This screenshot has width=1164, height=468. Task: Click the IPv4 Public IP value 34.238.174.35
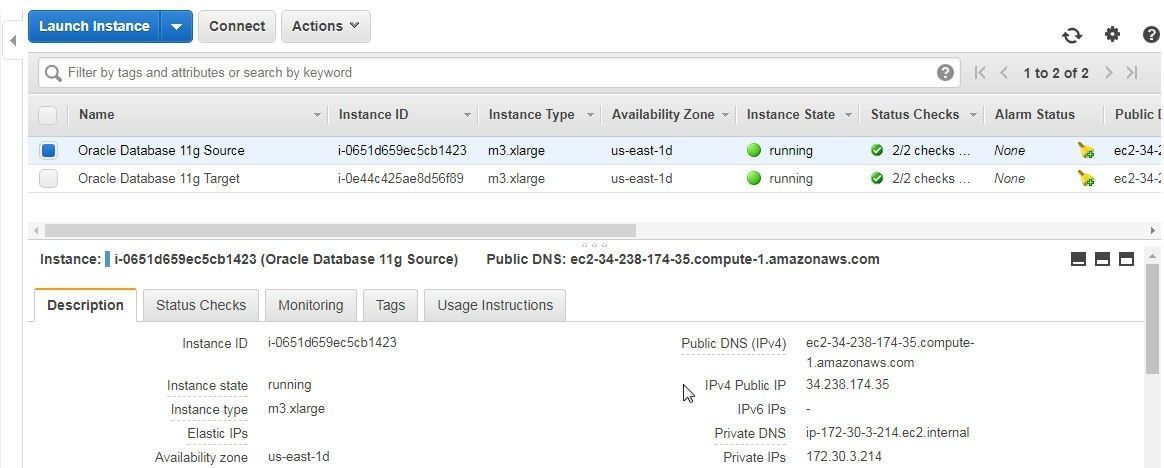point(847,385)
